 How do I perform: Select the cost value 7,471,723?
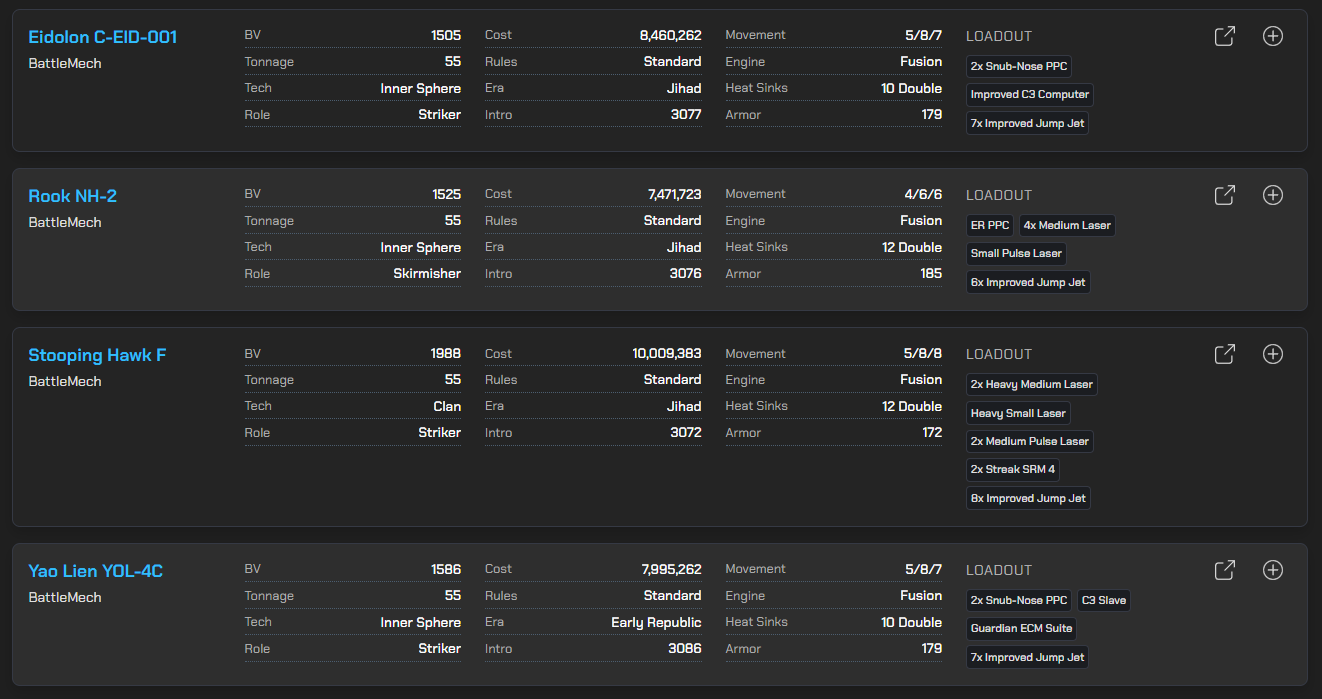tap(674, 194)
